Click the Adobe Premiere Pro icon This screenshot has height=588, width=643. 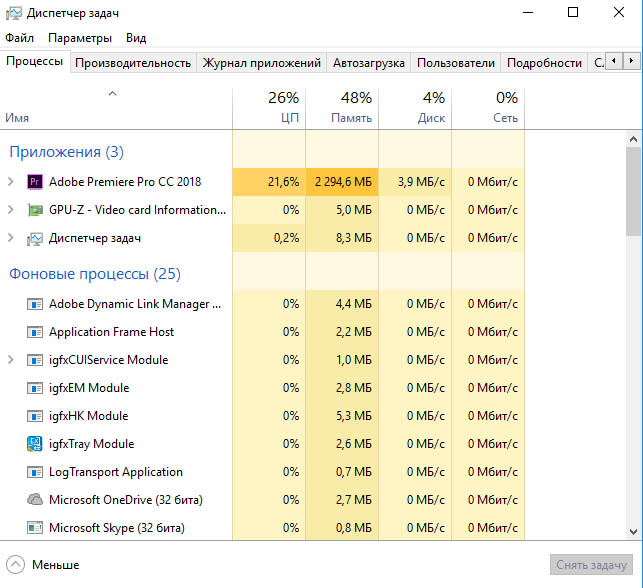[x=35, y=182]
